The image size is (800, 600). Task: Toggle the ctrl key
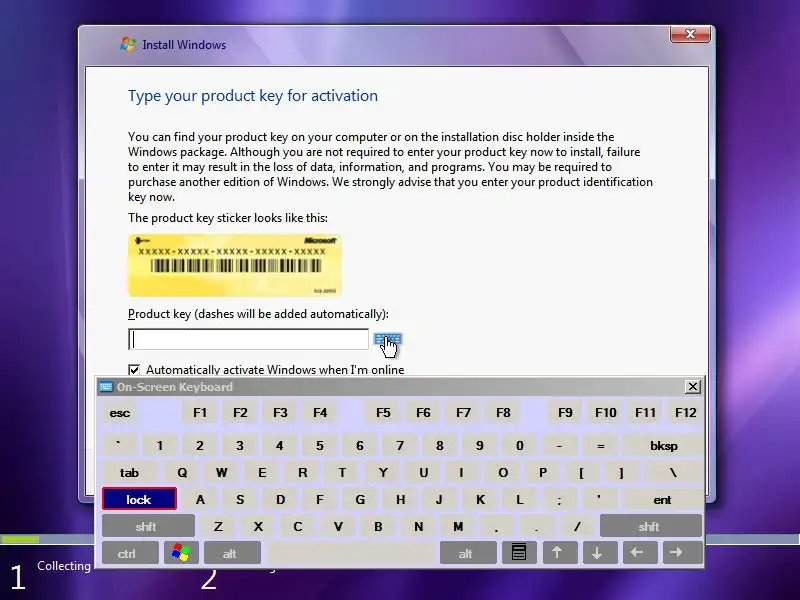pyautogui.click(x=130, y=553)
